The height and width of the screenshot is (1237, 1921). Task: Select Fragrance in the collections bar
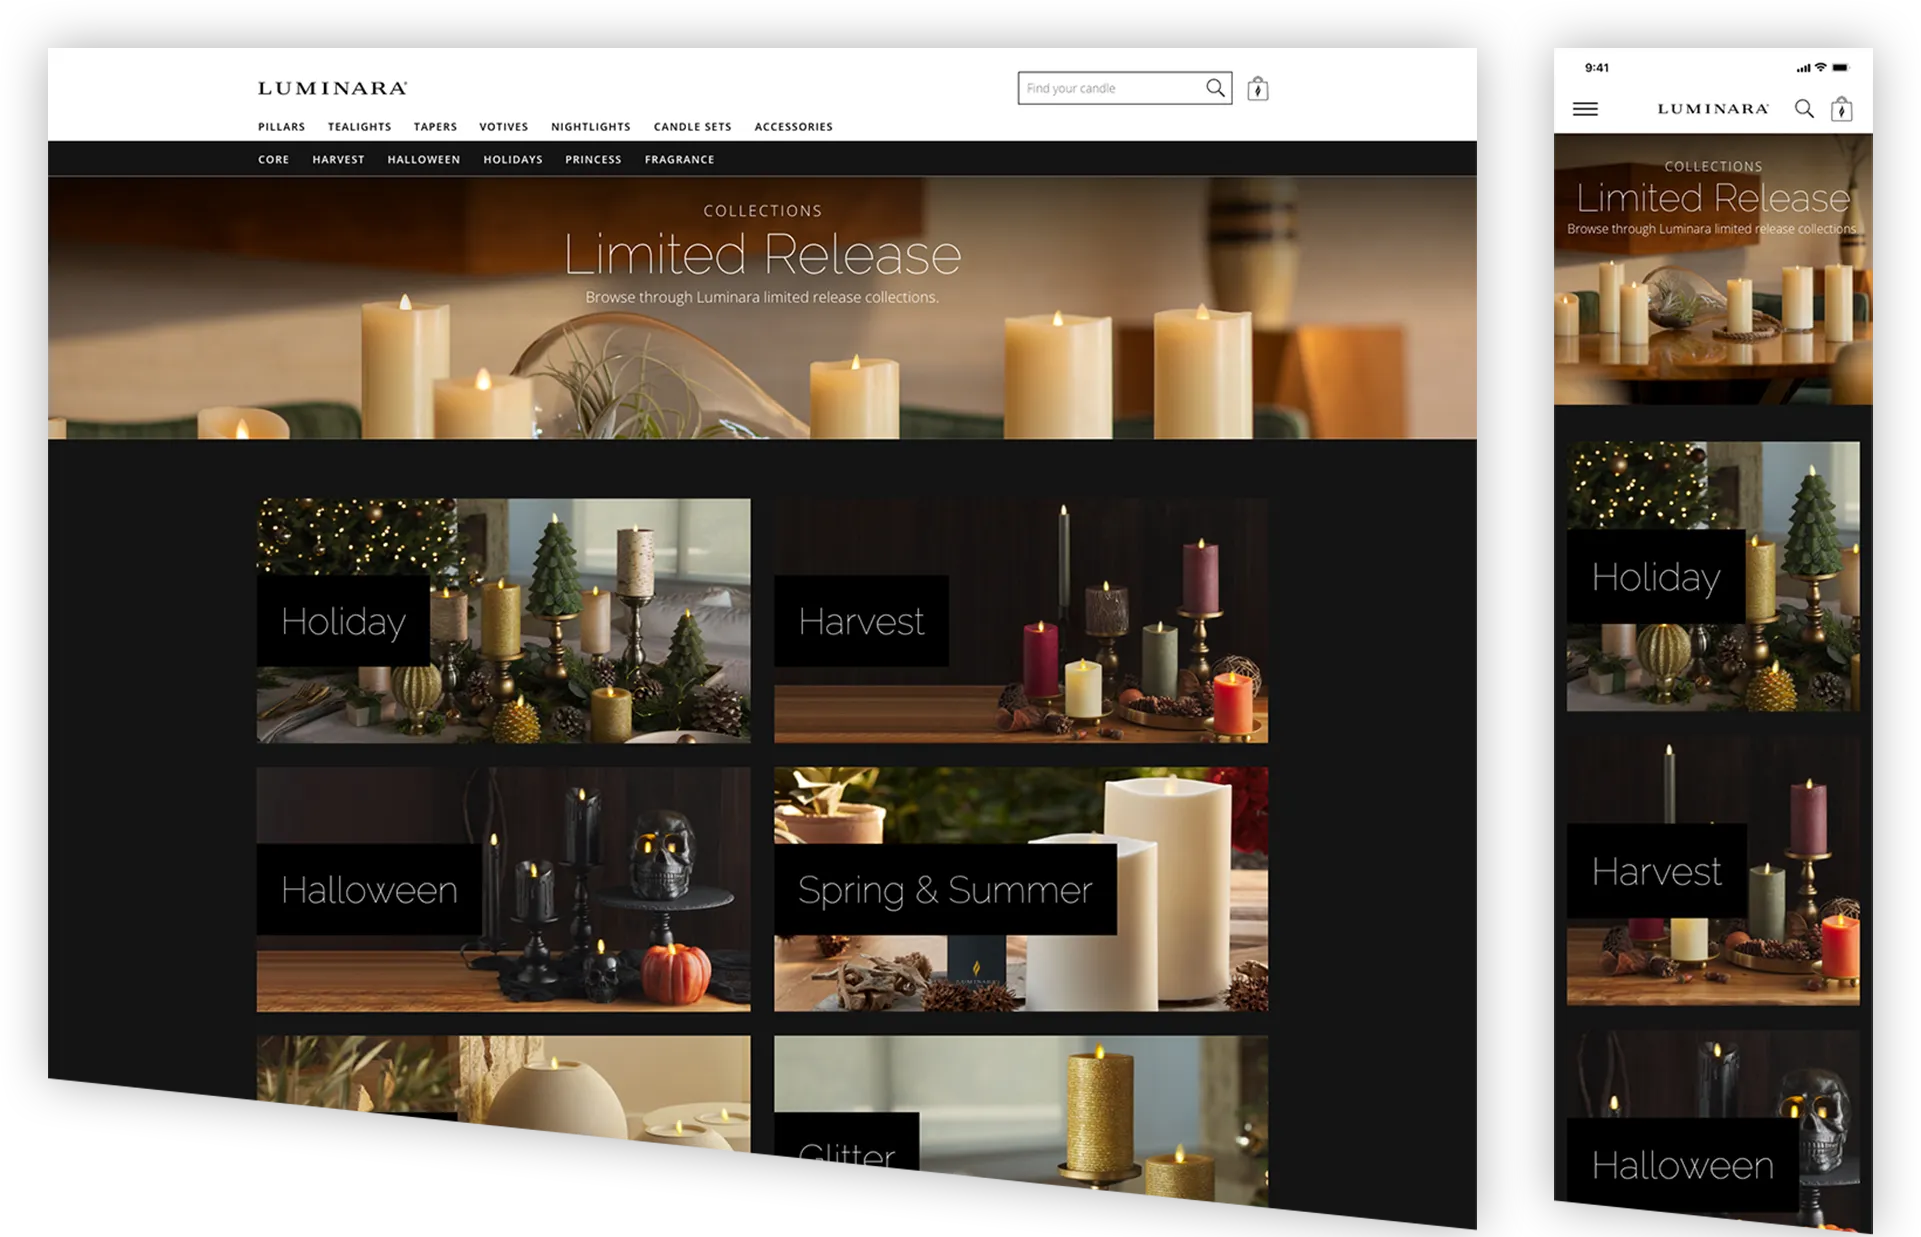coord(679,160)
